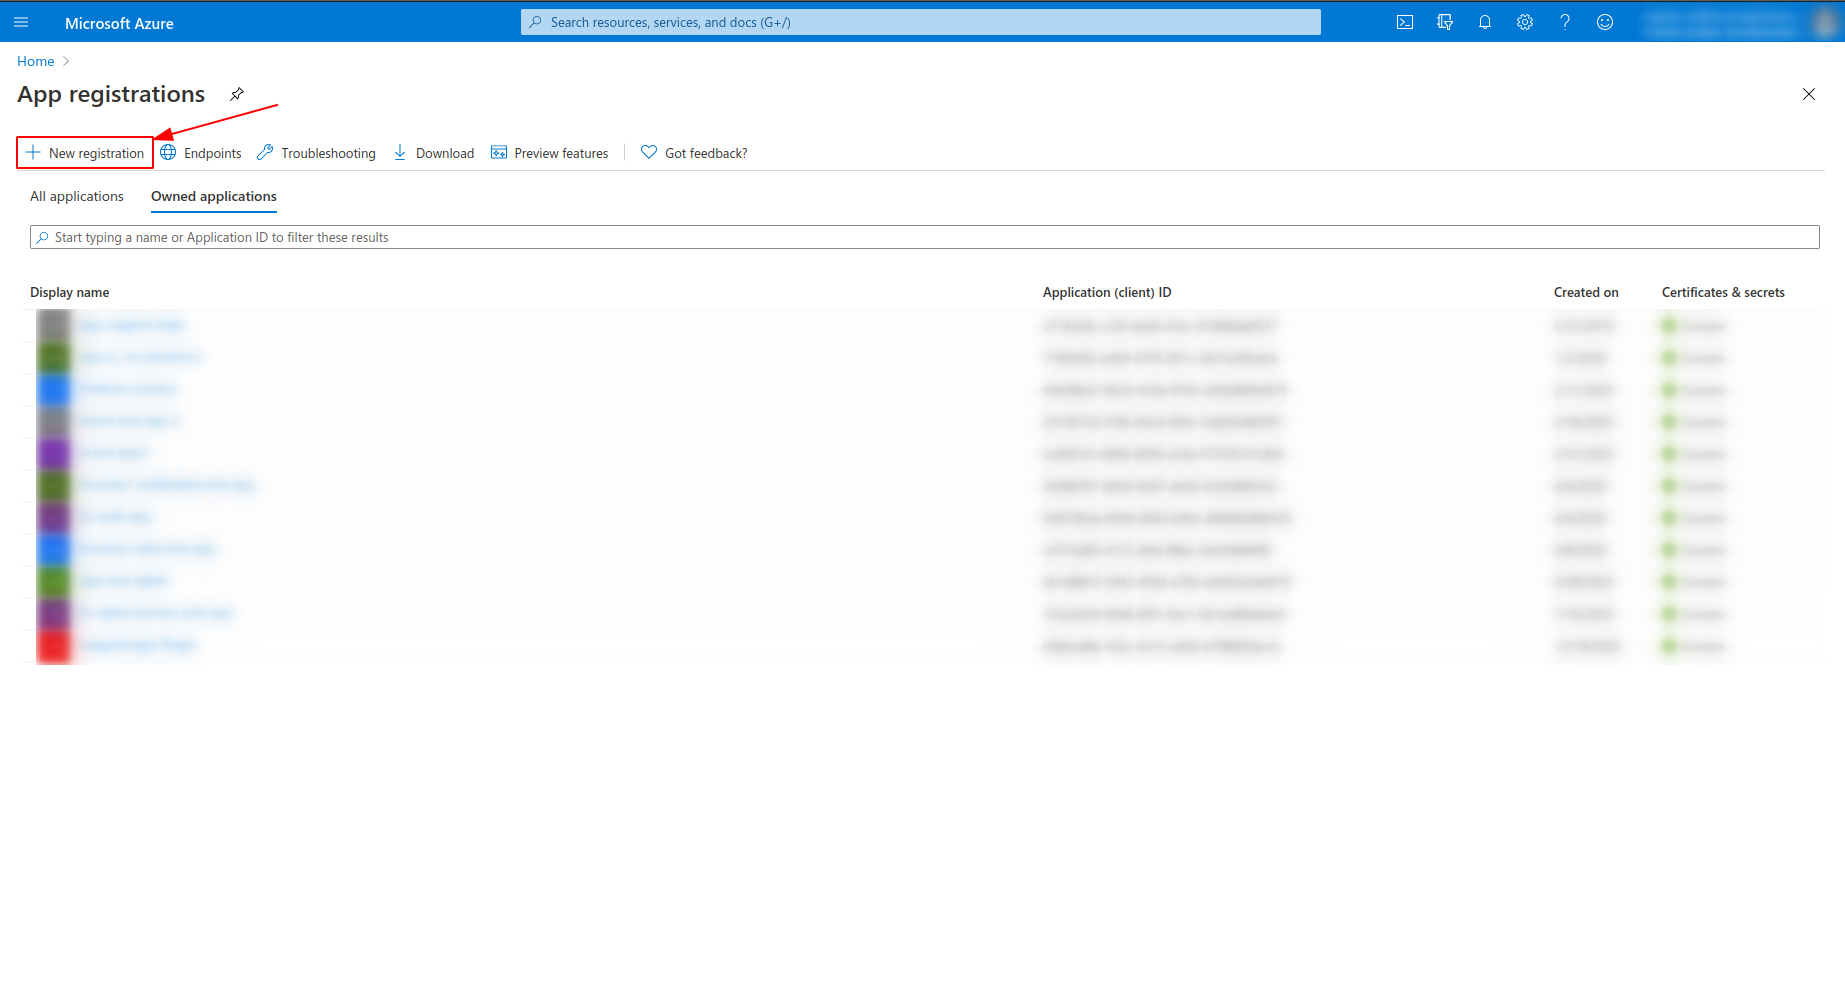The height and width of the screenshot is (981, 1845).
Task: Show the notifications bell
Action: click(1485, 22)
